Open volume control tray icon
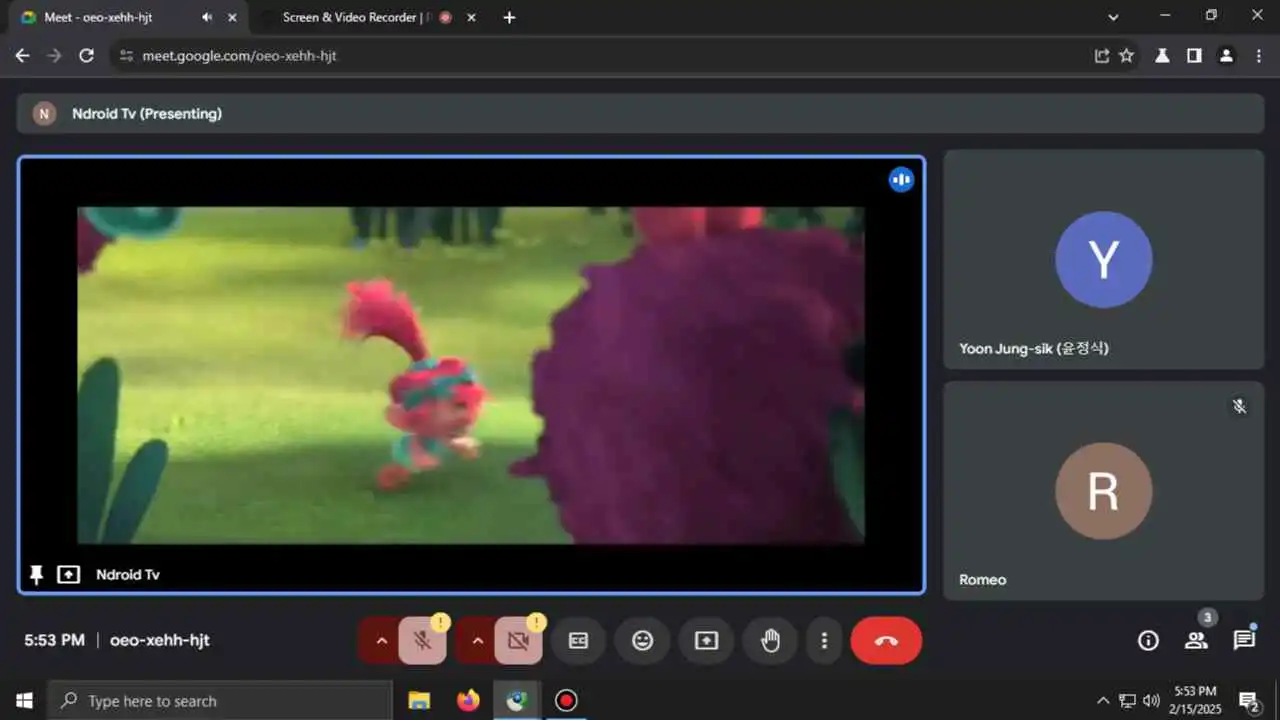Image resolution: width=1280 pixels, height=720 pixels. click(1151, 701)
